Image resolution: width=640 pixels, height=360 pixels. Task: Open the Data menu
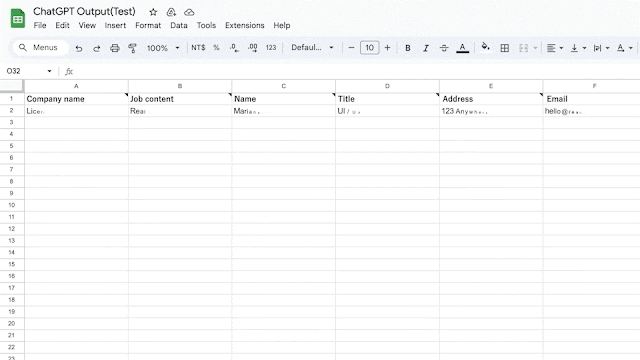coord(179,25)
